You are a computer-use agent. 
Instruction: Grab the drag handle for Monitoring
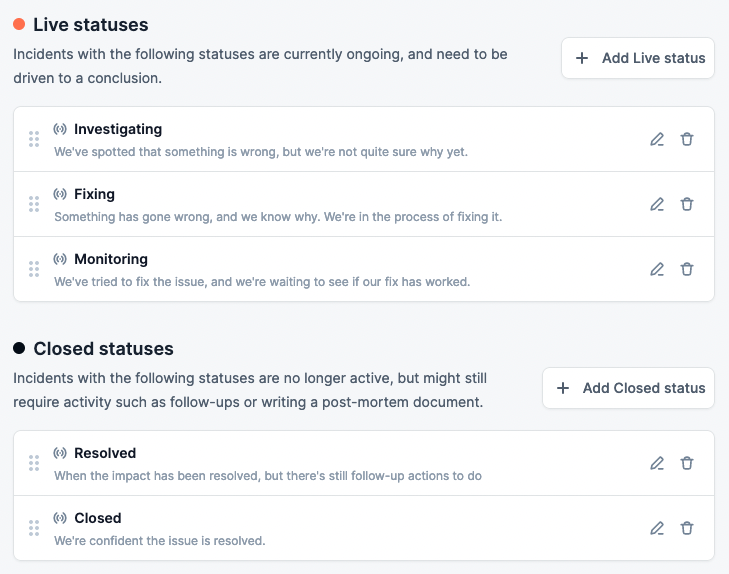pos(34,269)
